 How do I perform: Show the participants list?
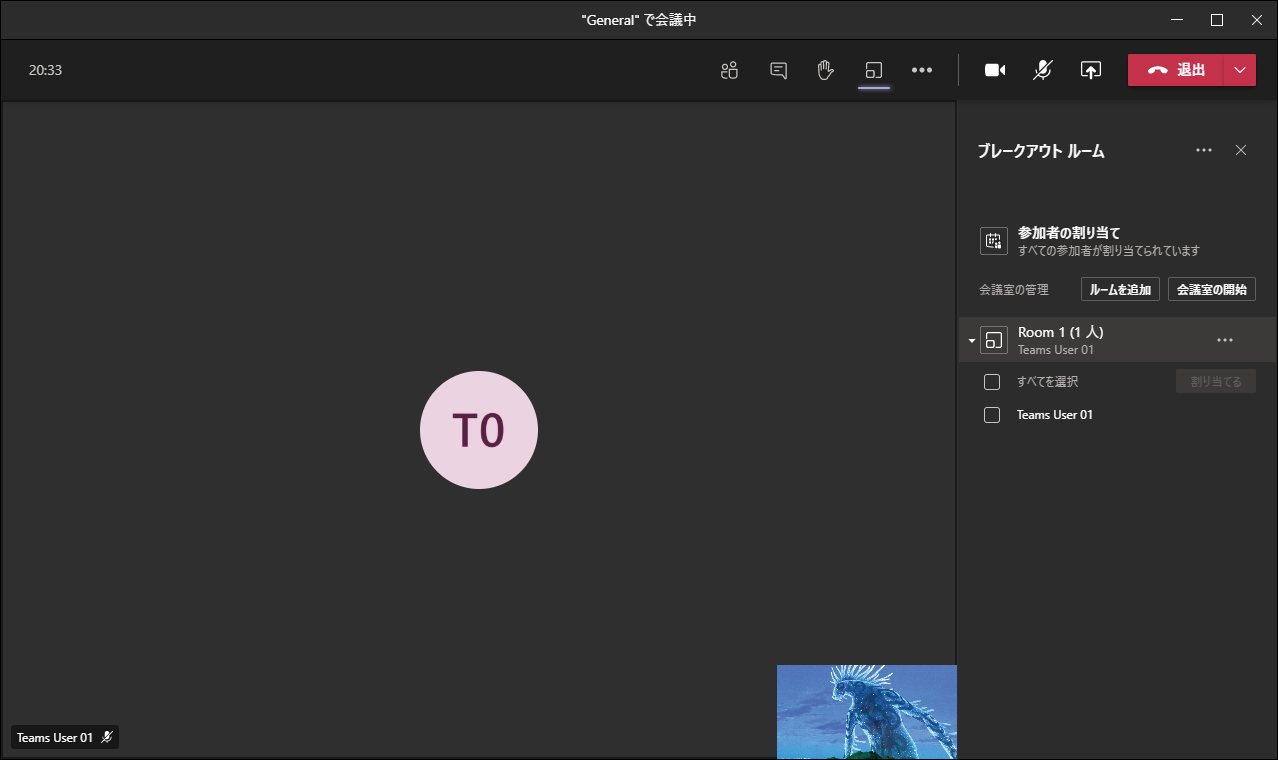(729, 70)
